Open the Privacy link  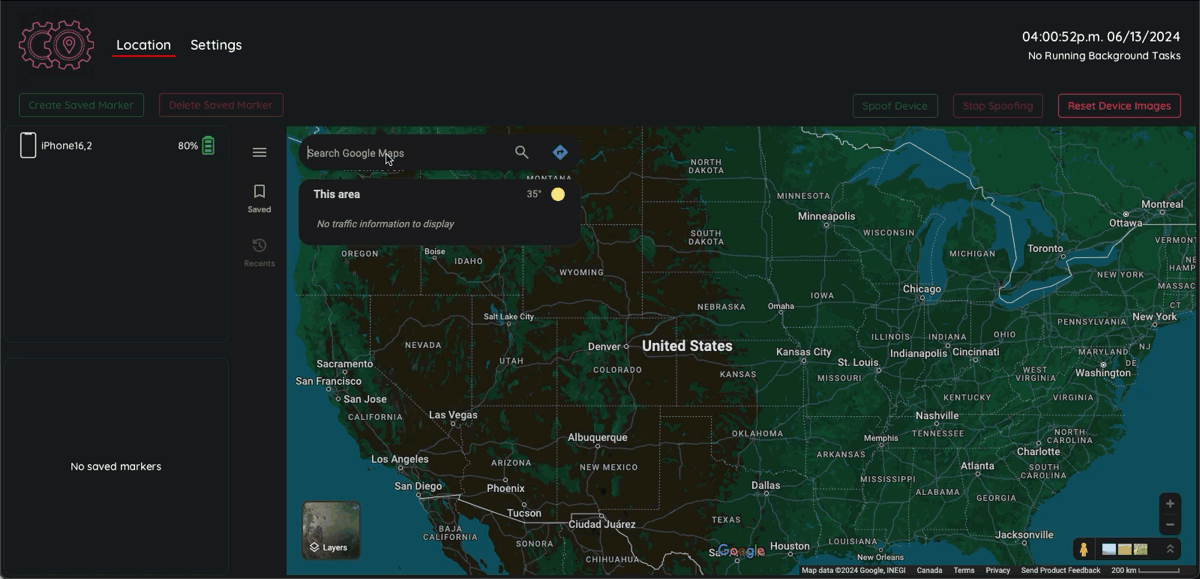[998, 571]
